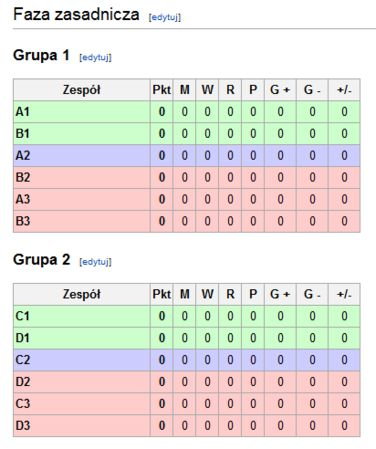Click the Zespół header in Grupa 1 table
The width and height of the screenshot is (376, 449).
[x=82, y=90]
